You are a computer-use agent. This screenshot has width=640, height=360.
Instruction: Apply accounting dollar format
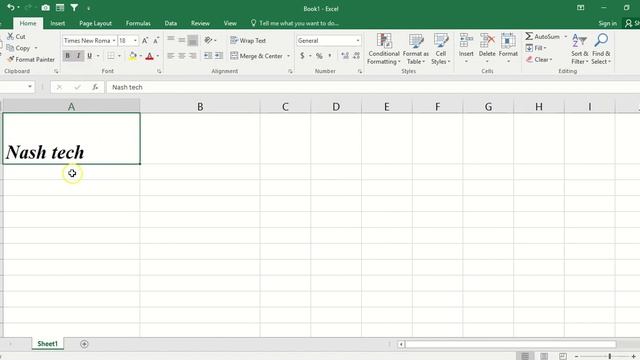click(302, 56)
